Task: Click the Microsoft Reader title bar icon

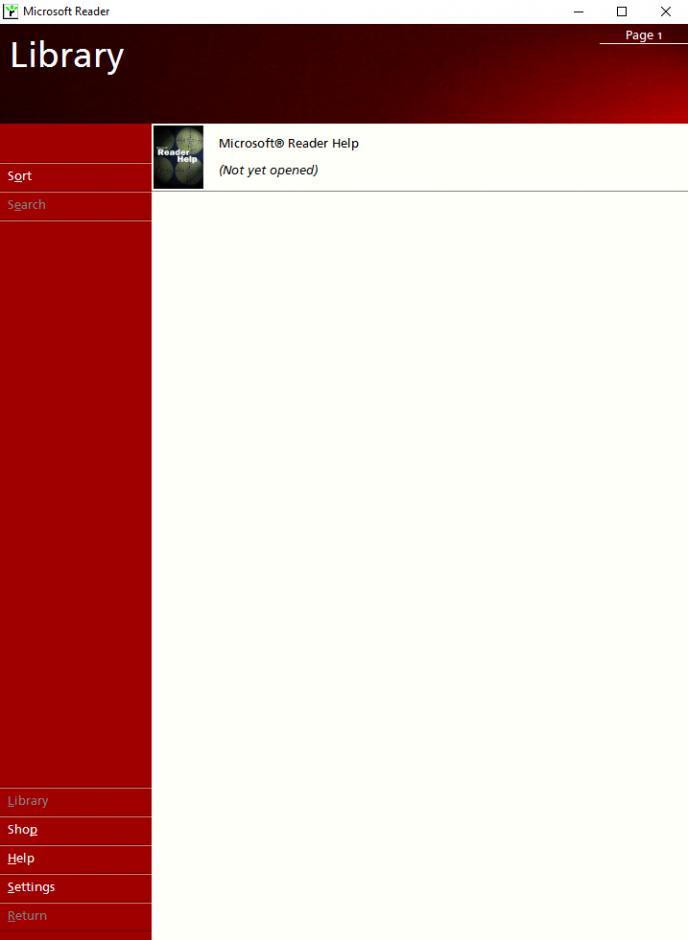Action: click(11, 11)
